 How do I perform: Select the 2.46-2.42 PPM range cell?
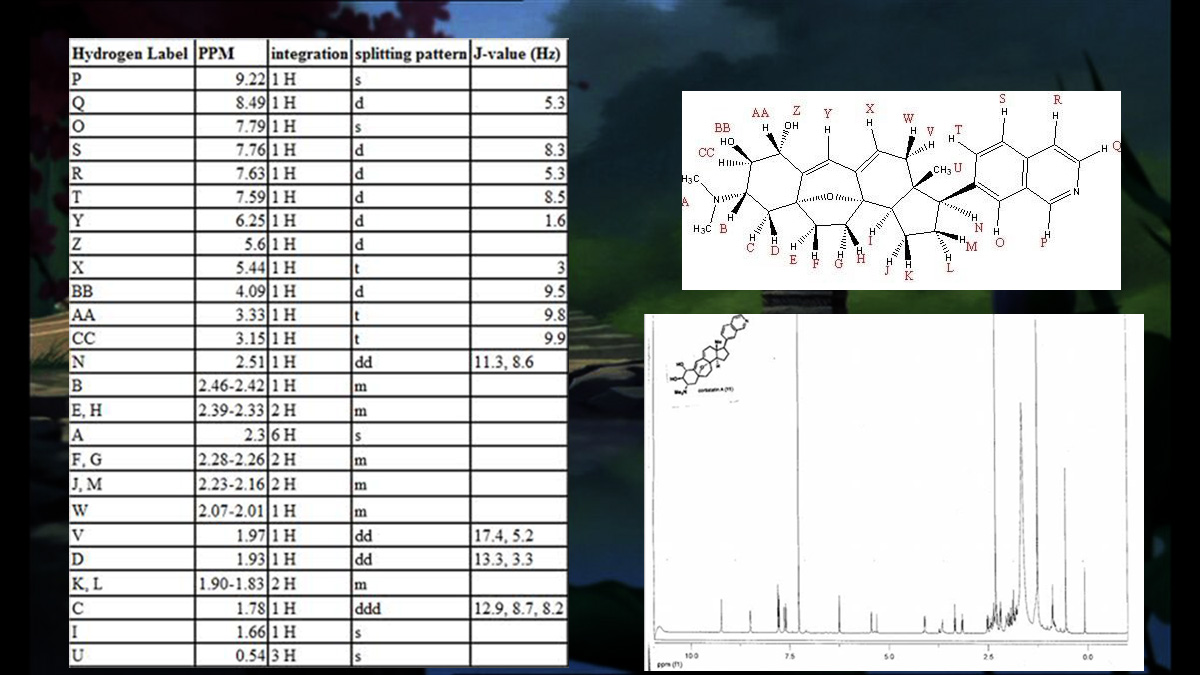231,388
